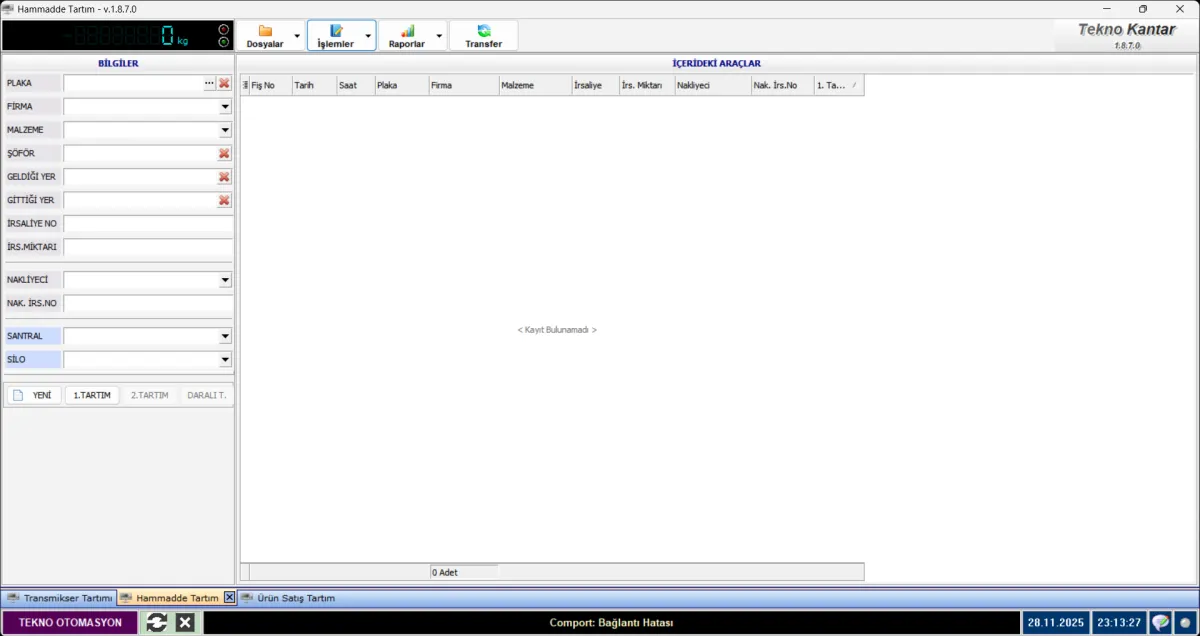Sort by Fiş No column header
The height and width of the screenshot is (636, 1200).
(x=270, y=86)
